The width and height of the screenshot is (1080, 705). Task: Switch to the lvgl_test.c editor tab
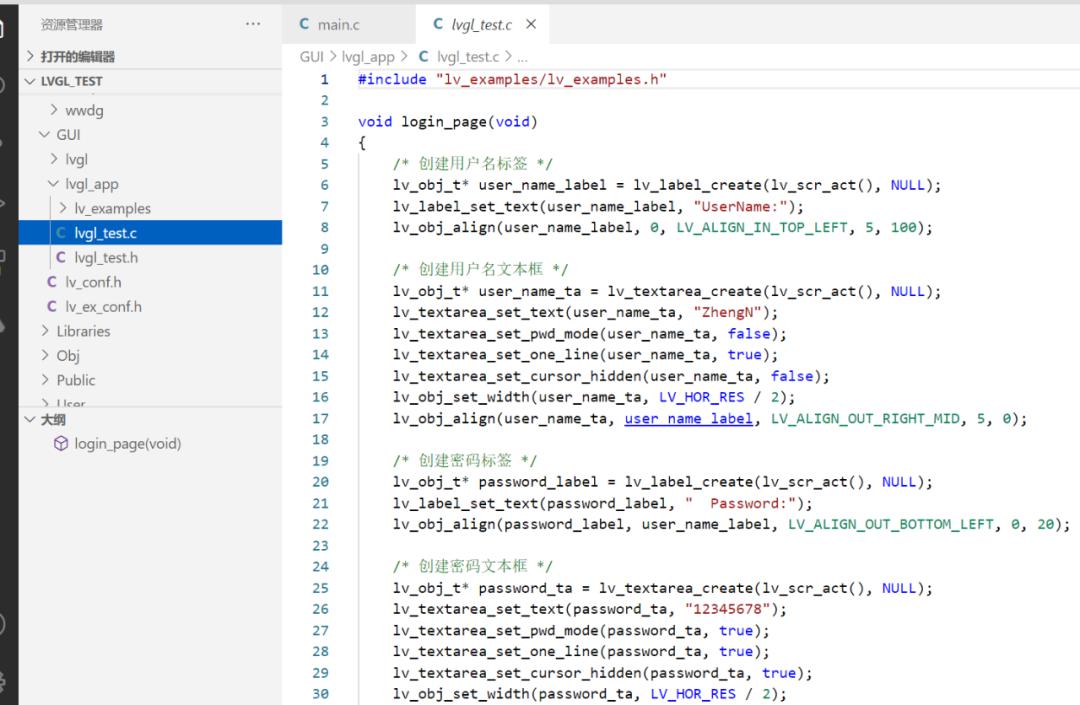481,25
